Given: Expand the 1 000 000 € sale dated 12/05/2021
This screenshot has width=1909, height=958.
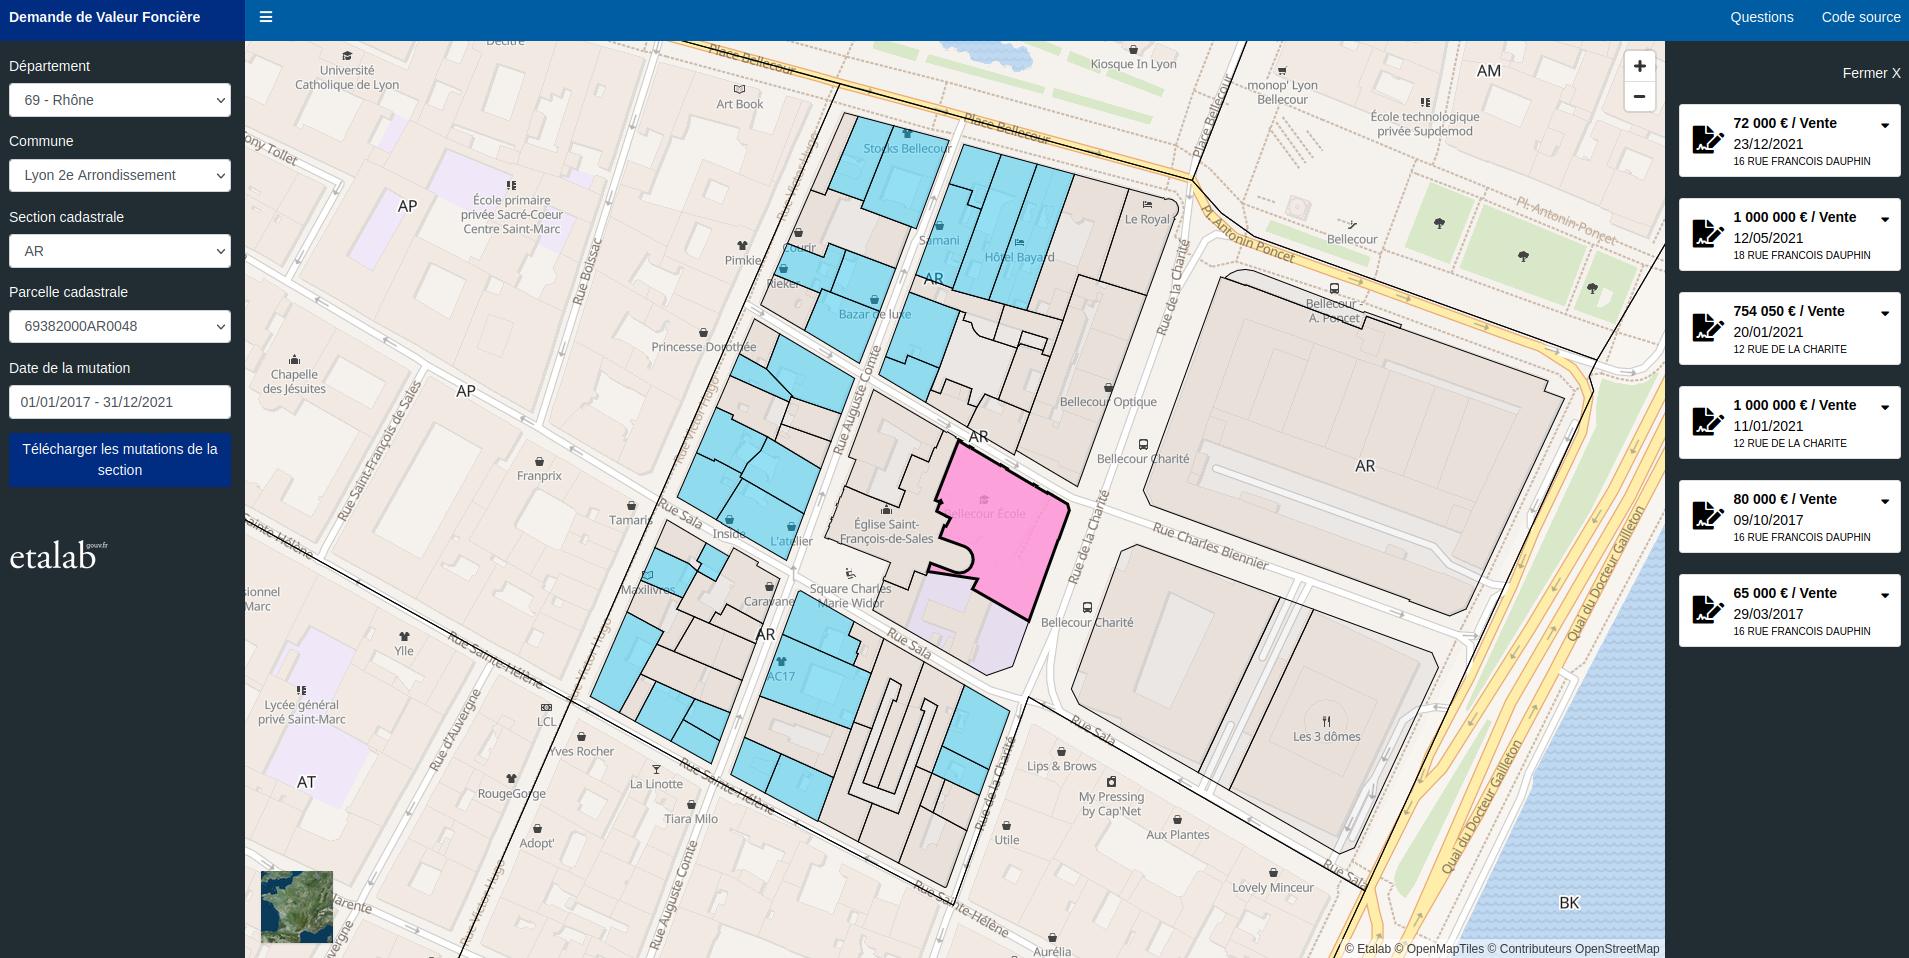Looking at the screenshot, I should [1884, 219].
